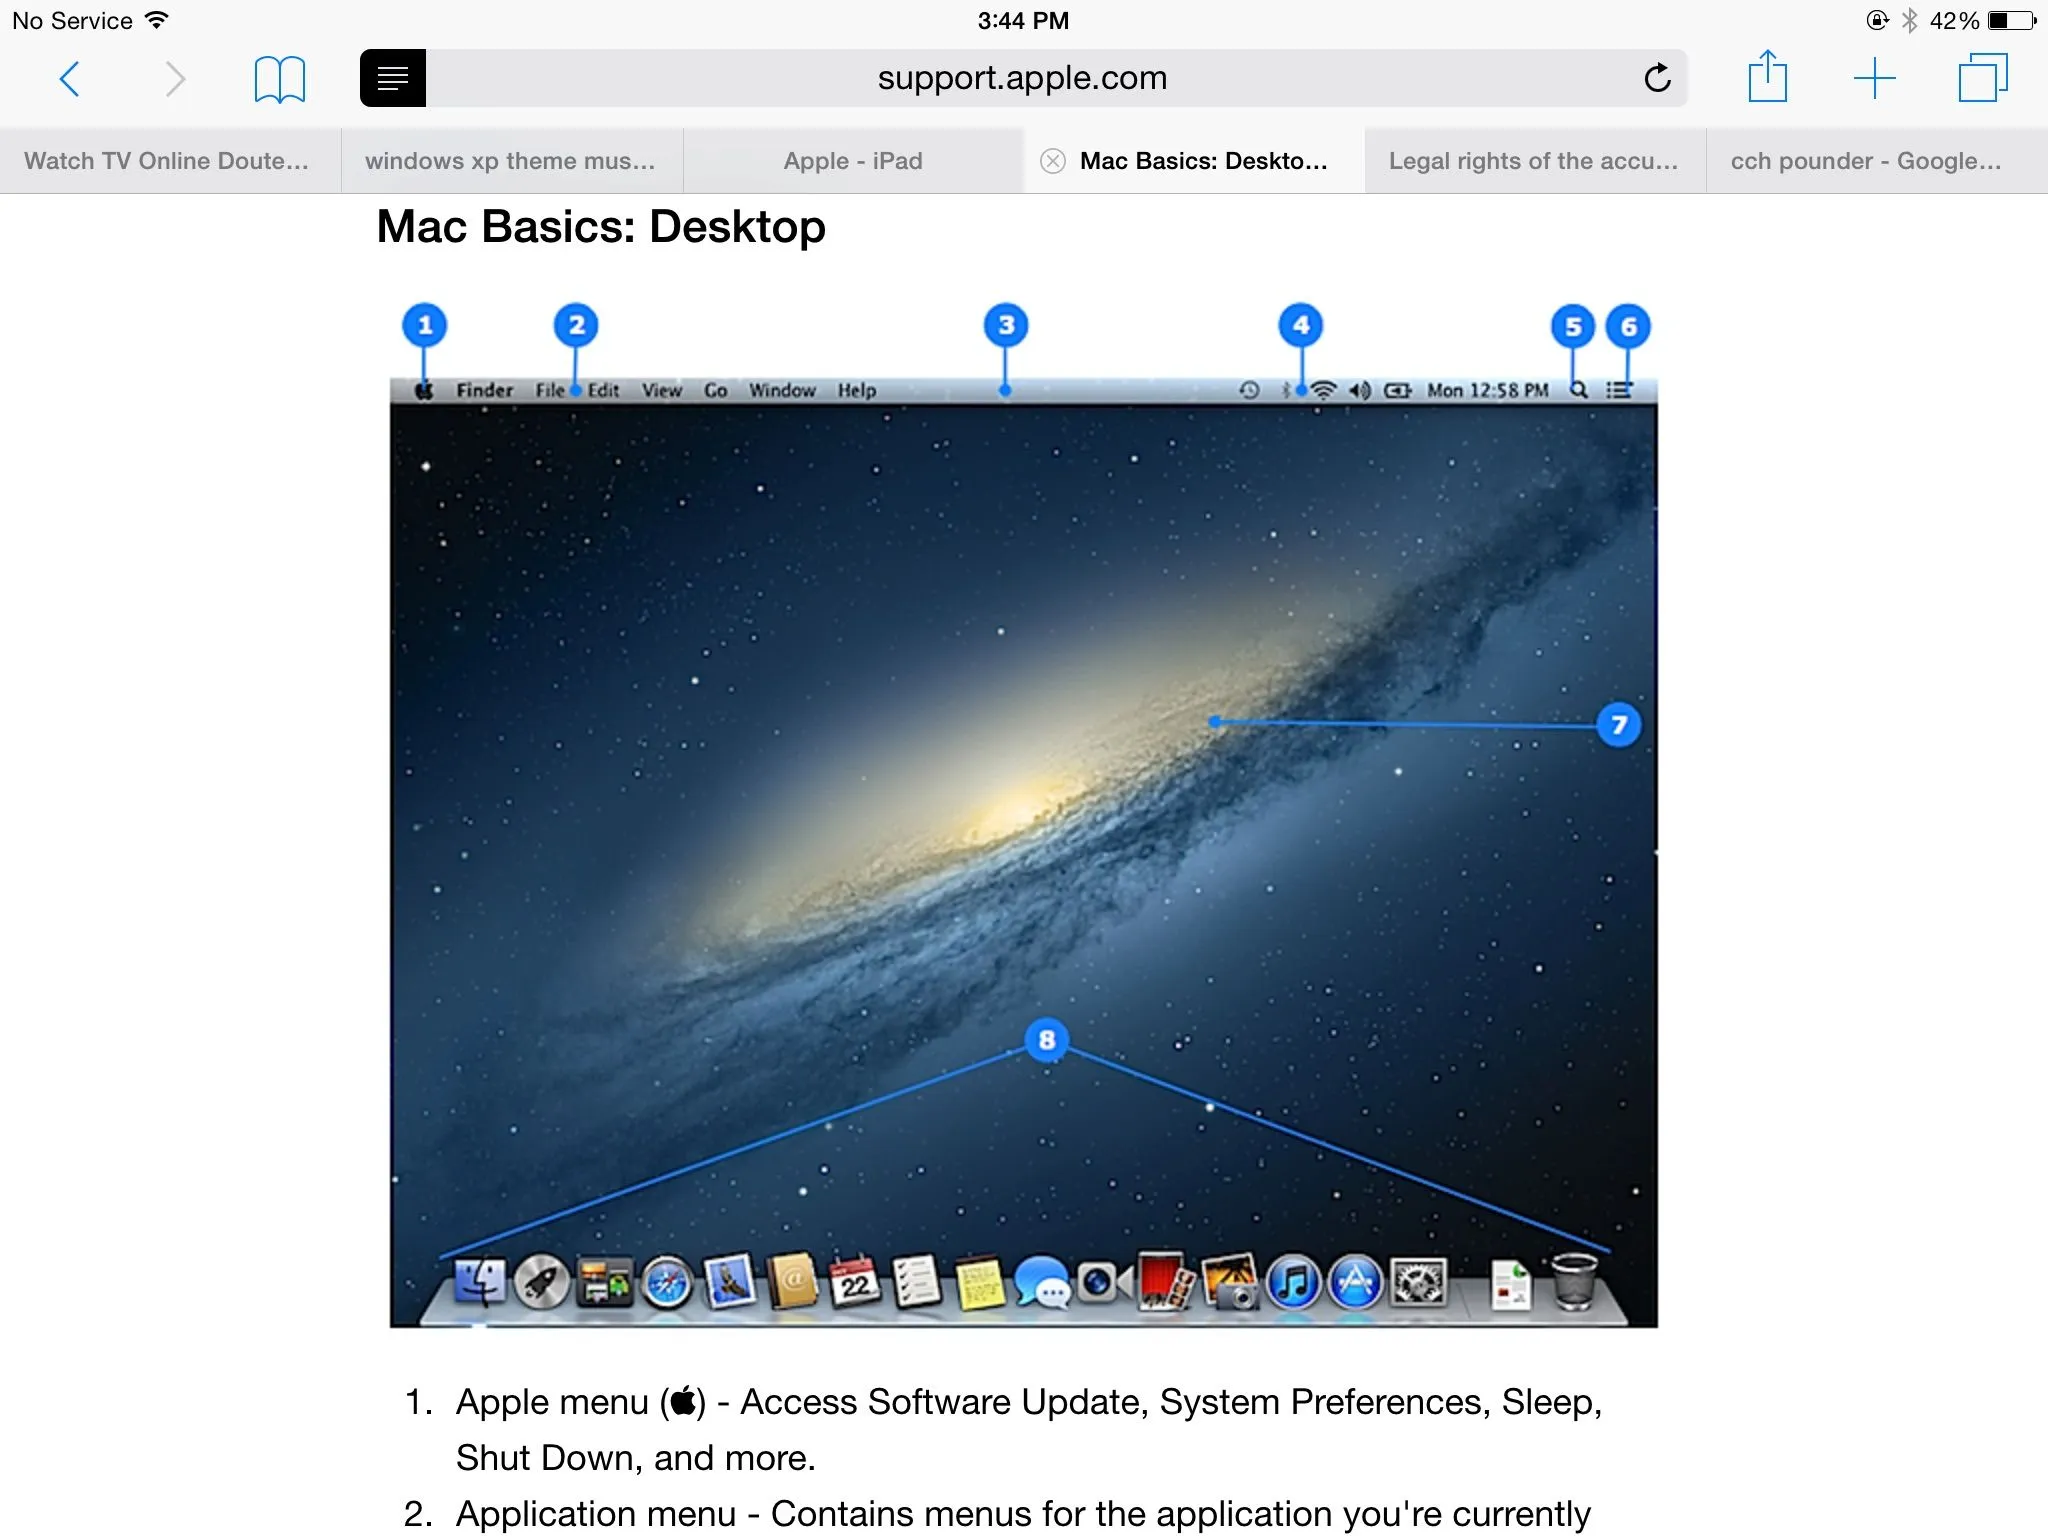Screen dimensions: 2048x1536
Task: Show all tabs overview icon
Action: pos(1982,78)
